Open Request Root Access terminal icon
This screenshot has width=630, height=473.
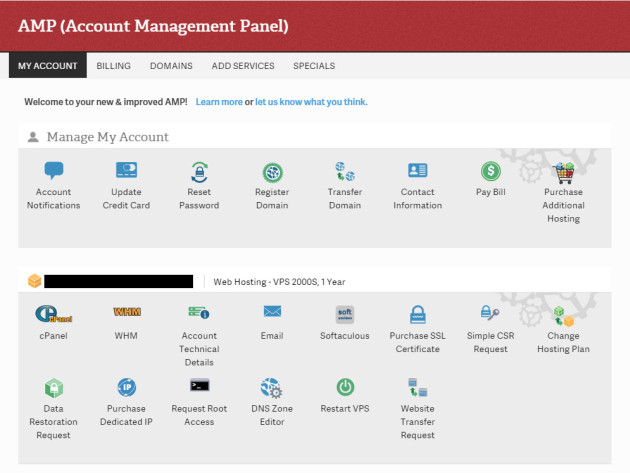[x=199, y=385]
